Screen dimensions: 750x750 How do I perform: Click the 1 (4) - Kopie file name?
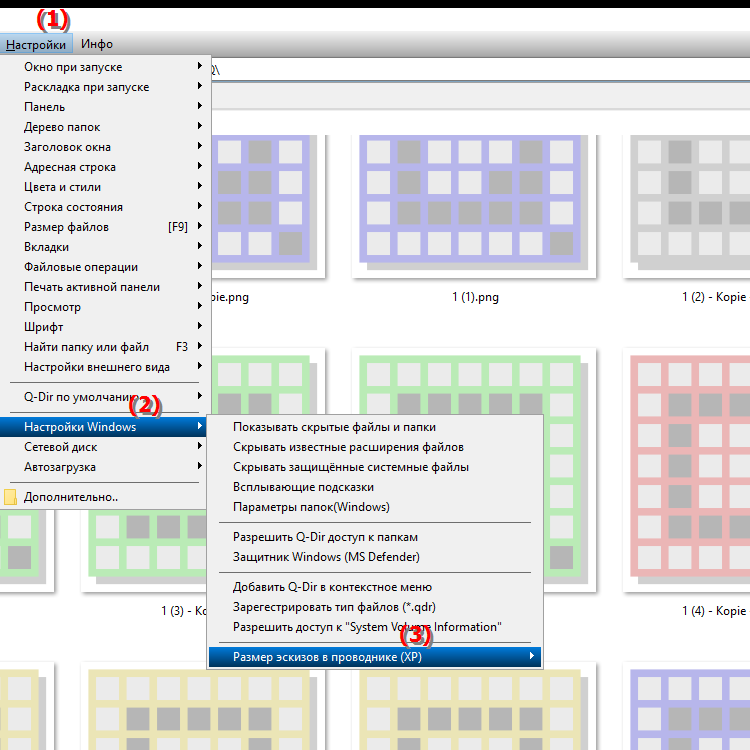(x=714, y=611)
